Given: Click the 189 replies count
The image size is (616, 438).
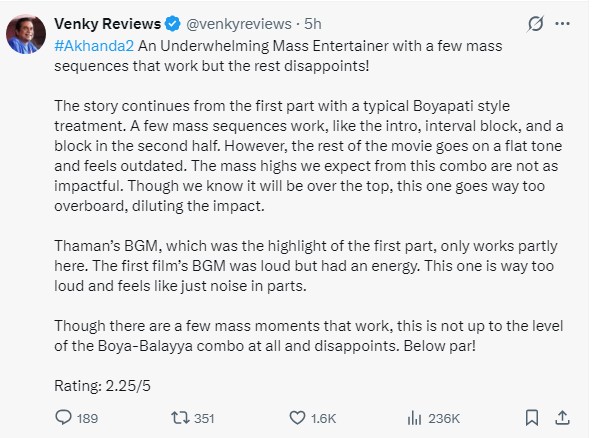Looking at the screenshot, I should pyautogui.click(x=89, y=415).
